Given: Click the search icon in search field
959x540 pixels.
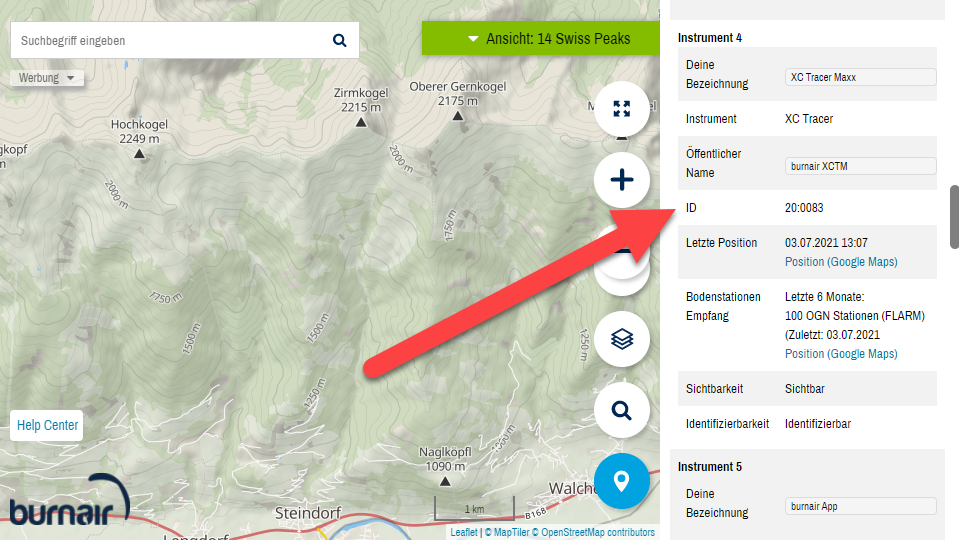Looking at the screenshot, I should pos(339,40).
